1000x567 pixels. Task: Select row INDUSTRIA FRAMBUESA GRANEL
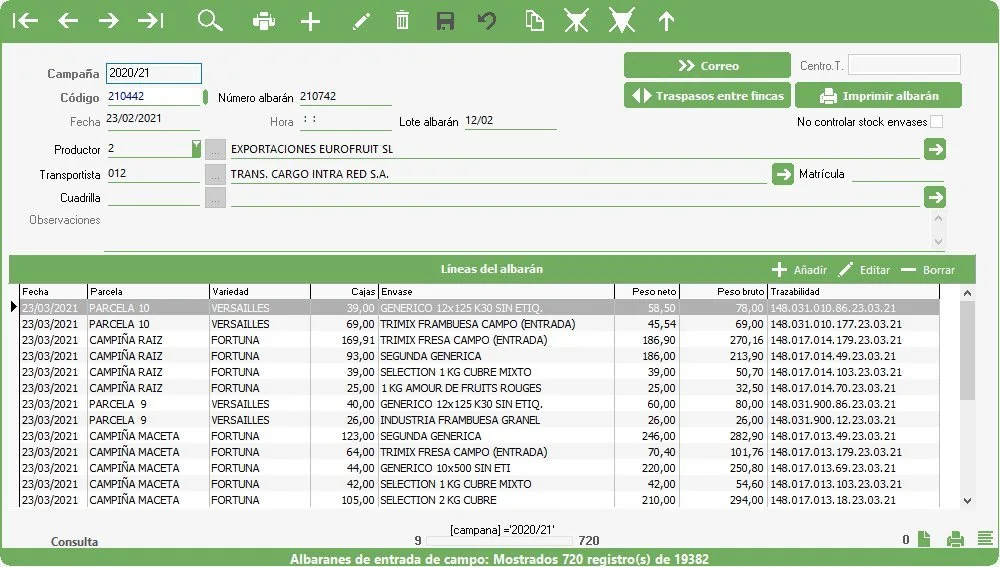480,420
